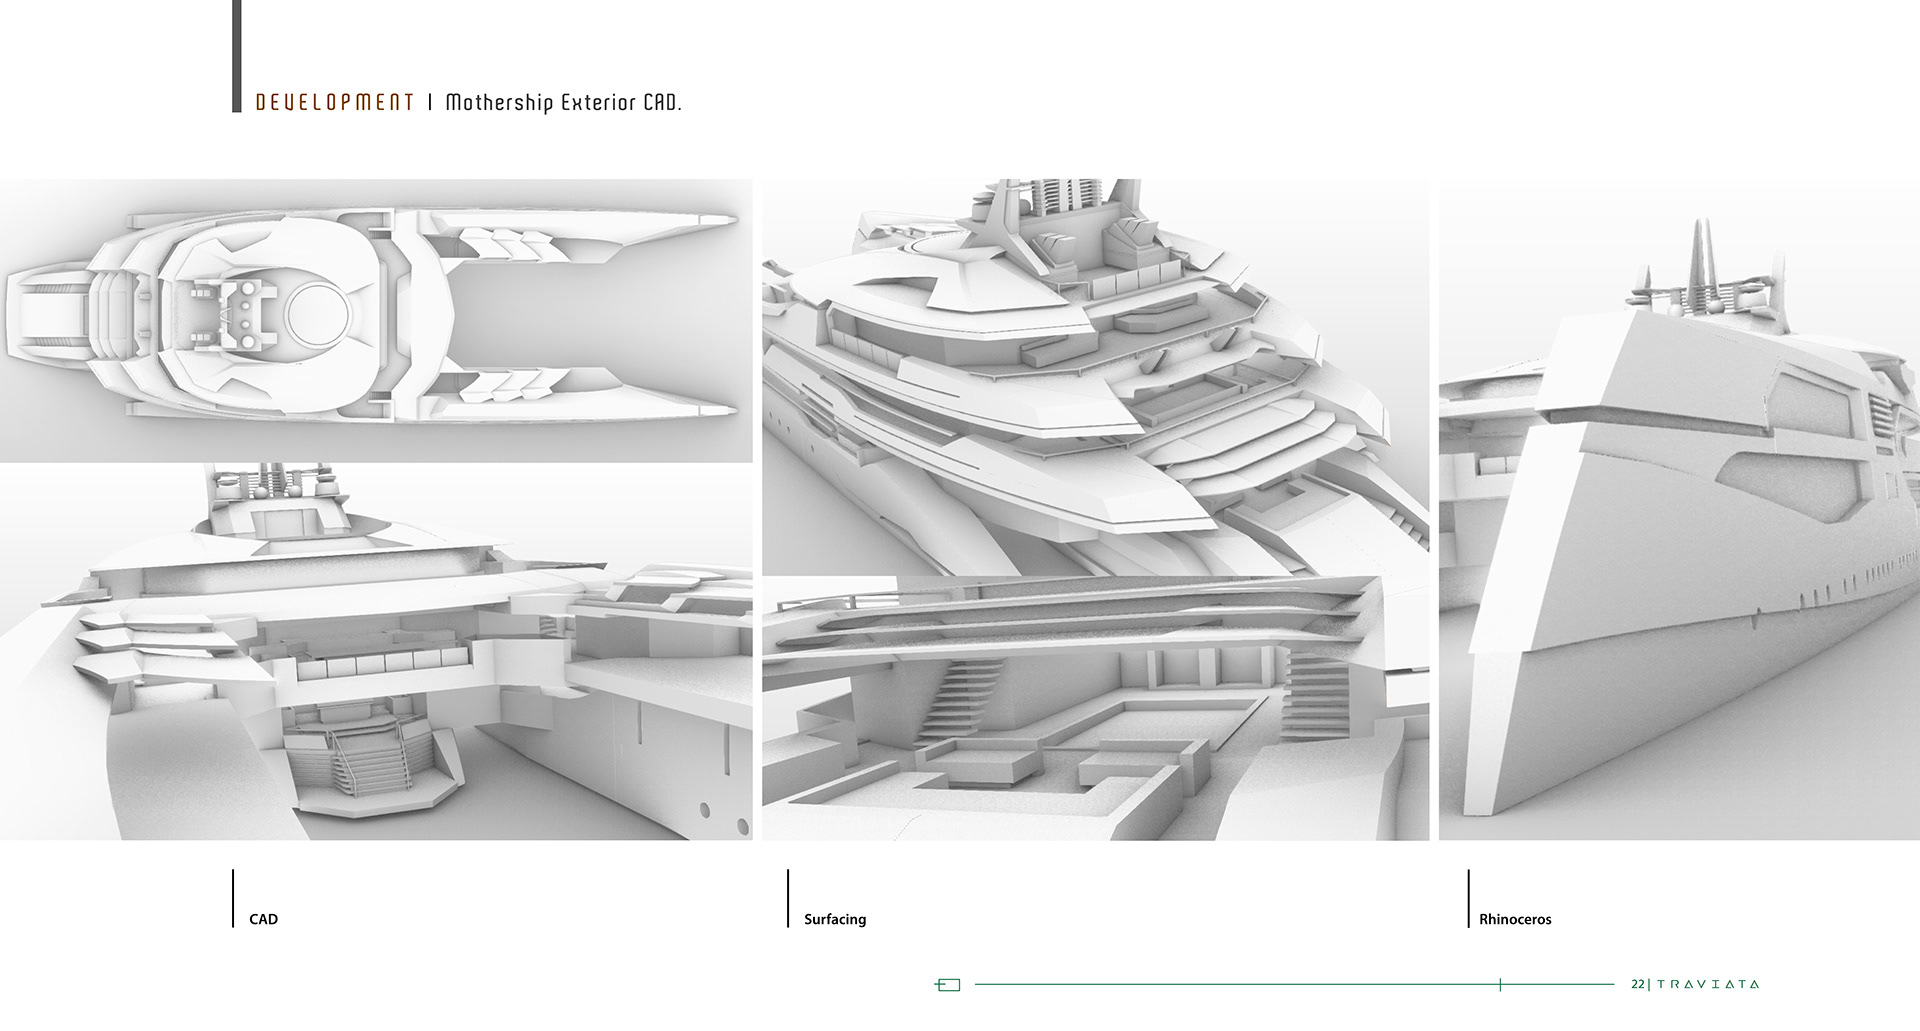The height and width of the screenshot is (1031, 1920).
Task: Click the DEVELOPMENT heading text
Action: (x=333, y=101)
